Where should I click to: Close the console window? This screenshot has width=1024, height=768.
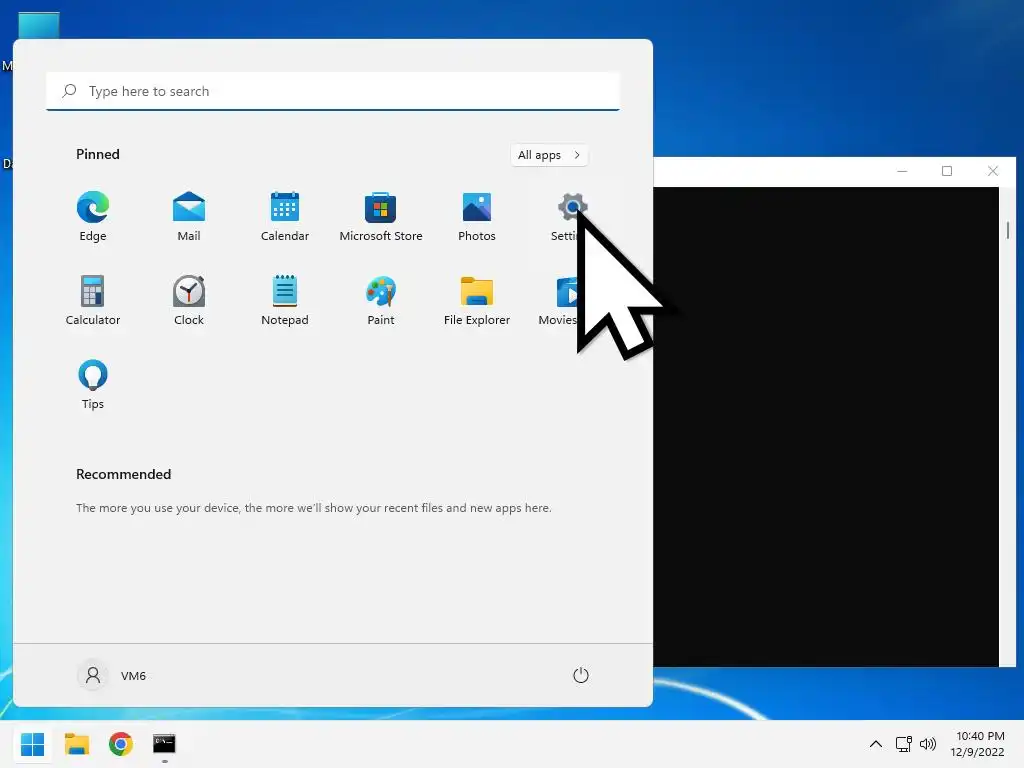993,171
